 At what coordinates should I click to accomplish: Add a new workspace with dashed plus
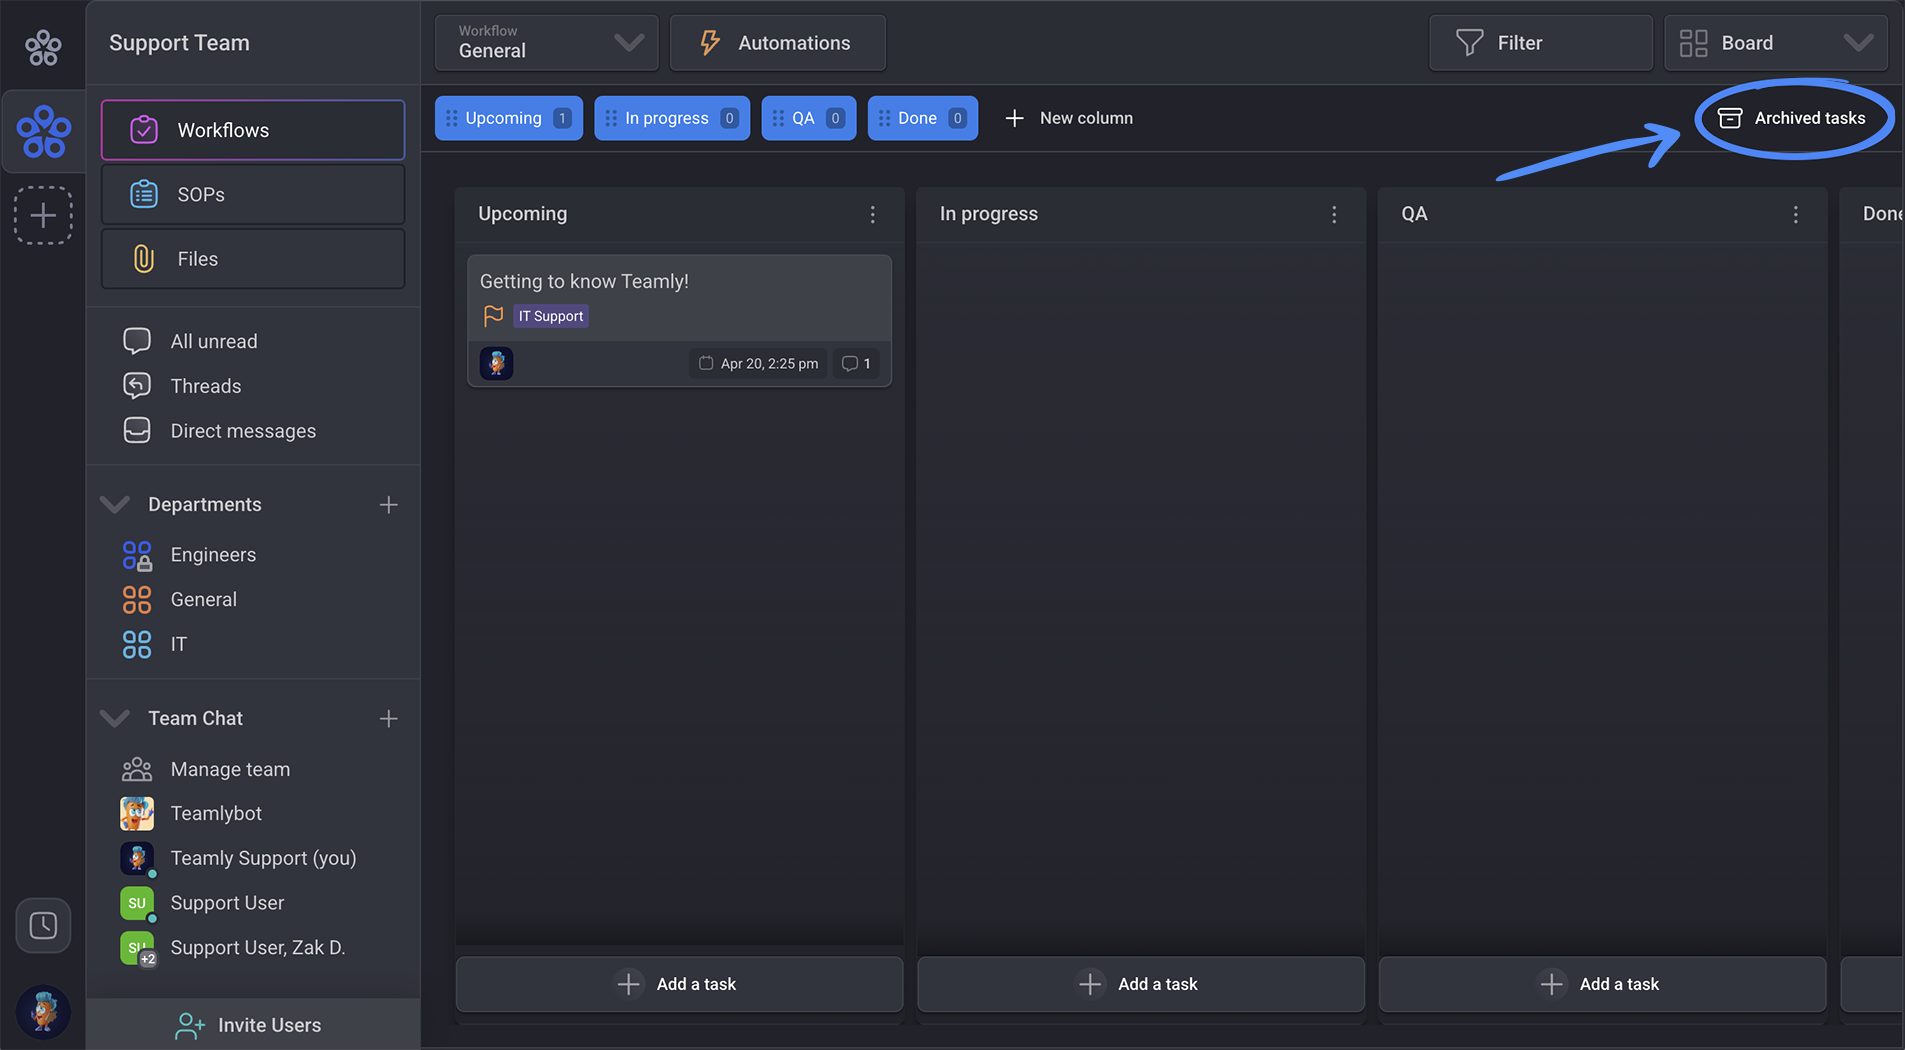[x=43, y=215]
